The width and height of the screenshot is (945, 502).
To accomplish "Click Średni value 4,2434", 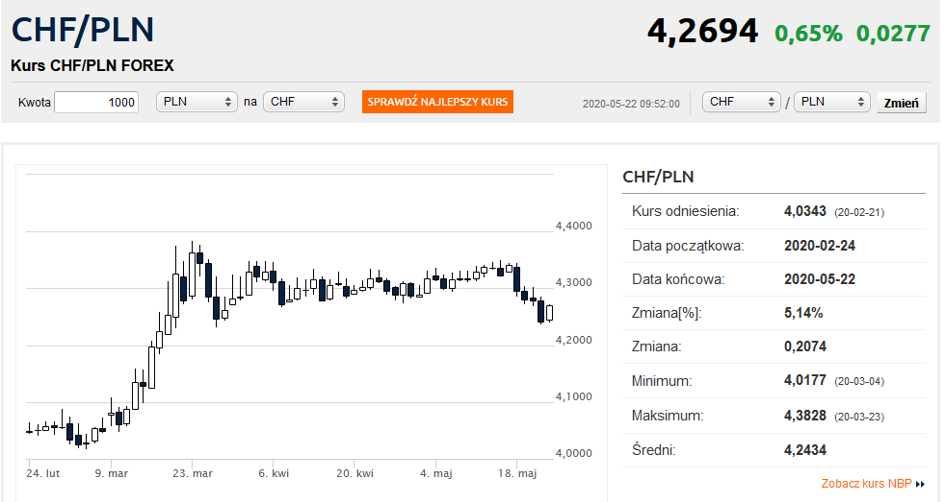I will pyautogui.click(x=805, y=450).
